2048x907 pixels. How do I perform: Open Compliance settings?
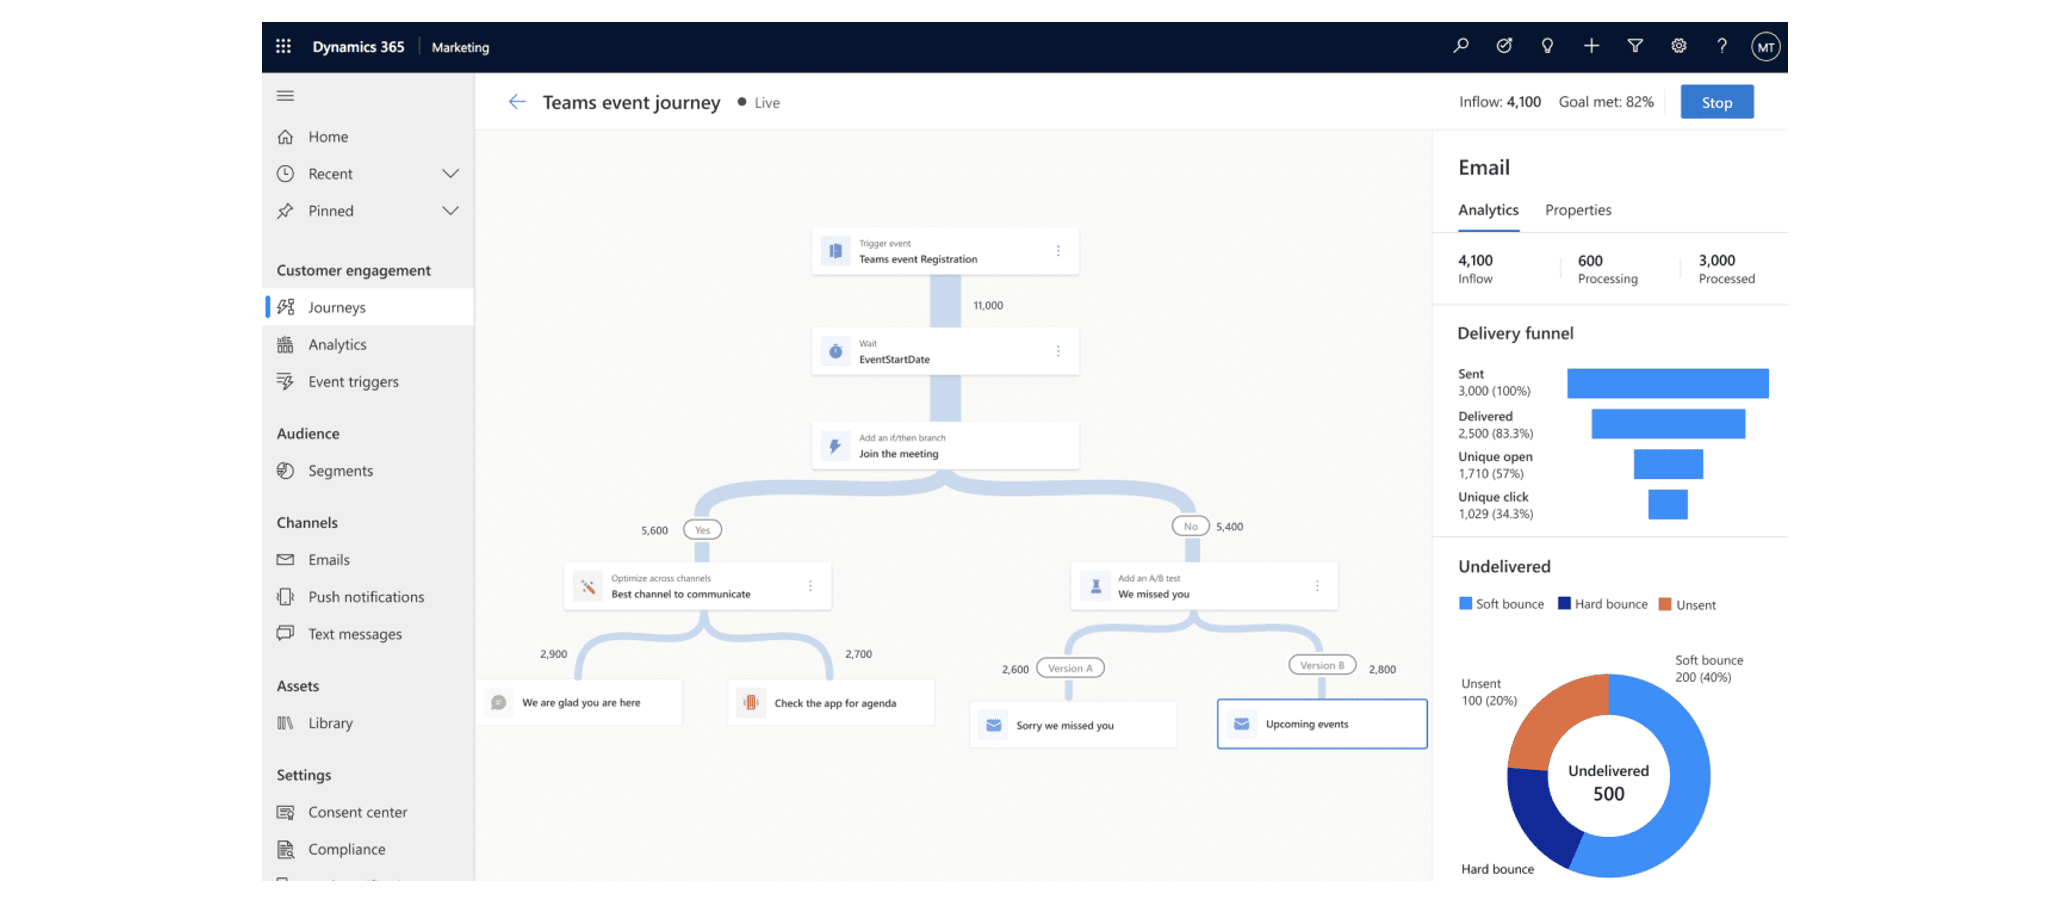point(370,848)
